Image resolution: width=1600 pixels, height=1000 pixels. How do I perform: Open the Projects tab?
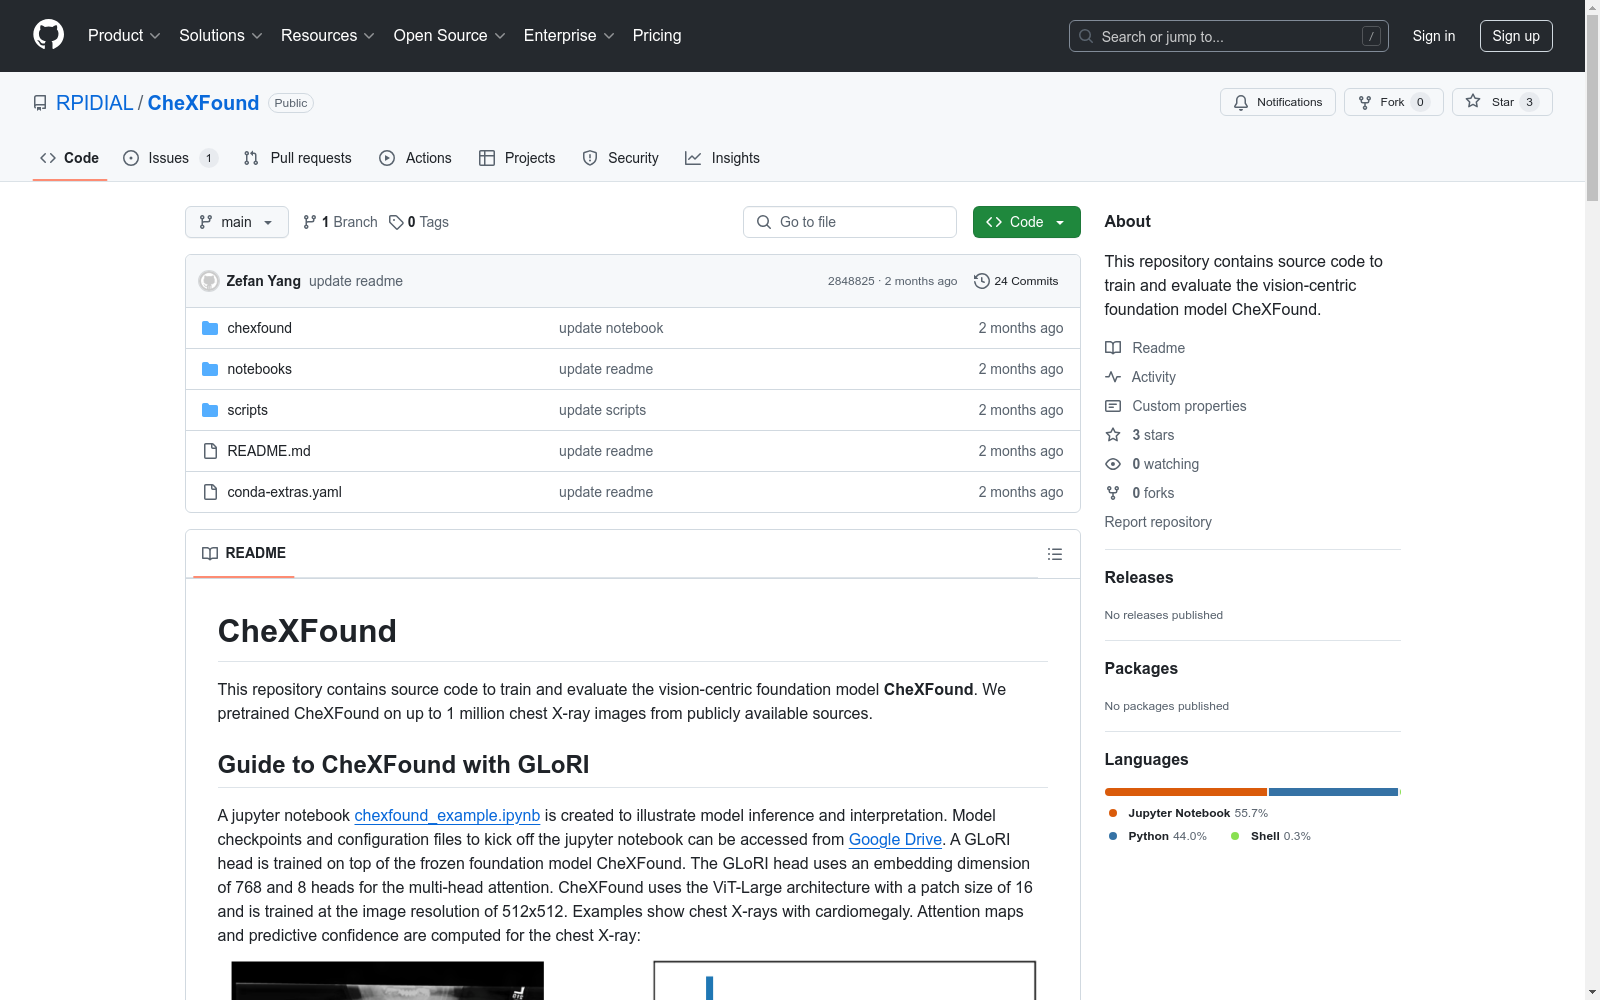pyautogui.click(x=517, y=158)
